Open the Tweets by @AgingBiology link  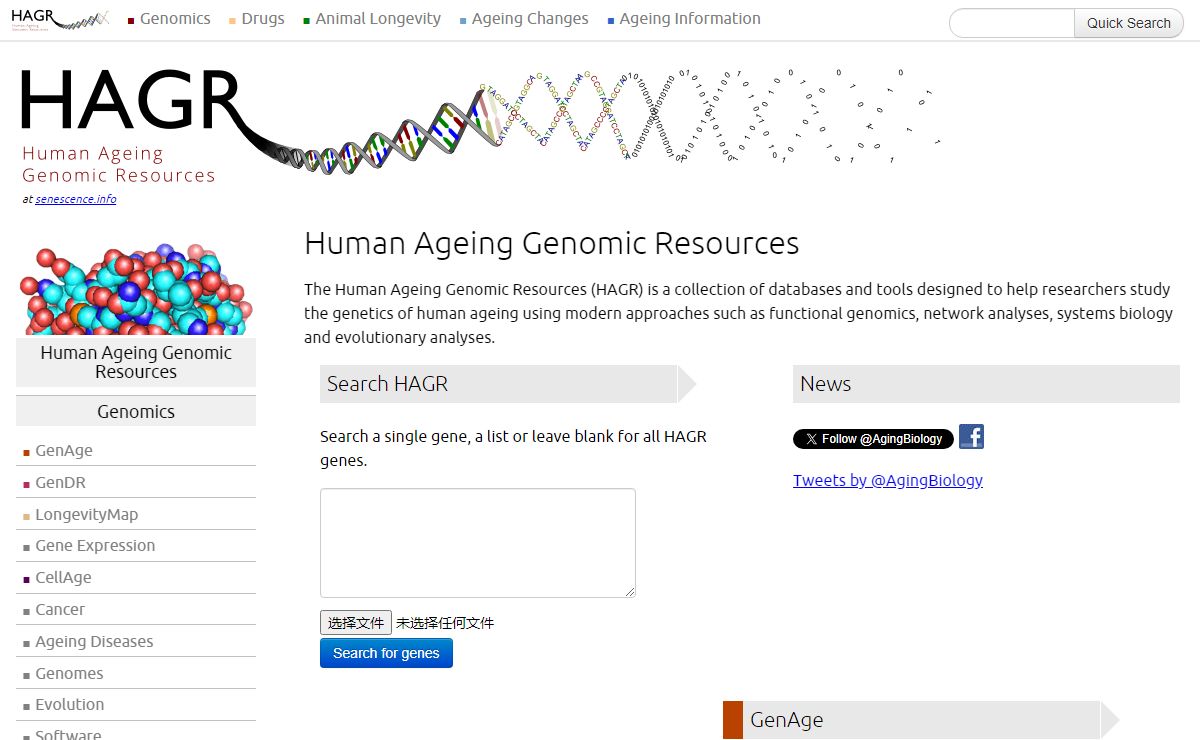(887, 480)
